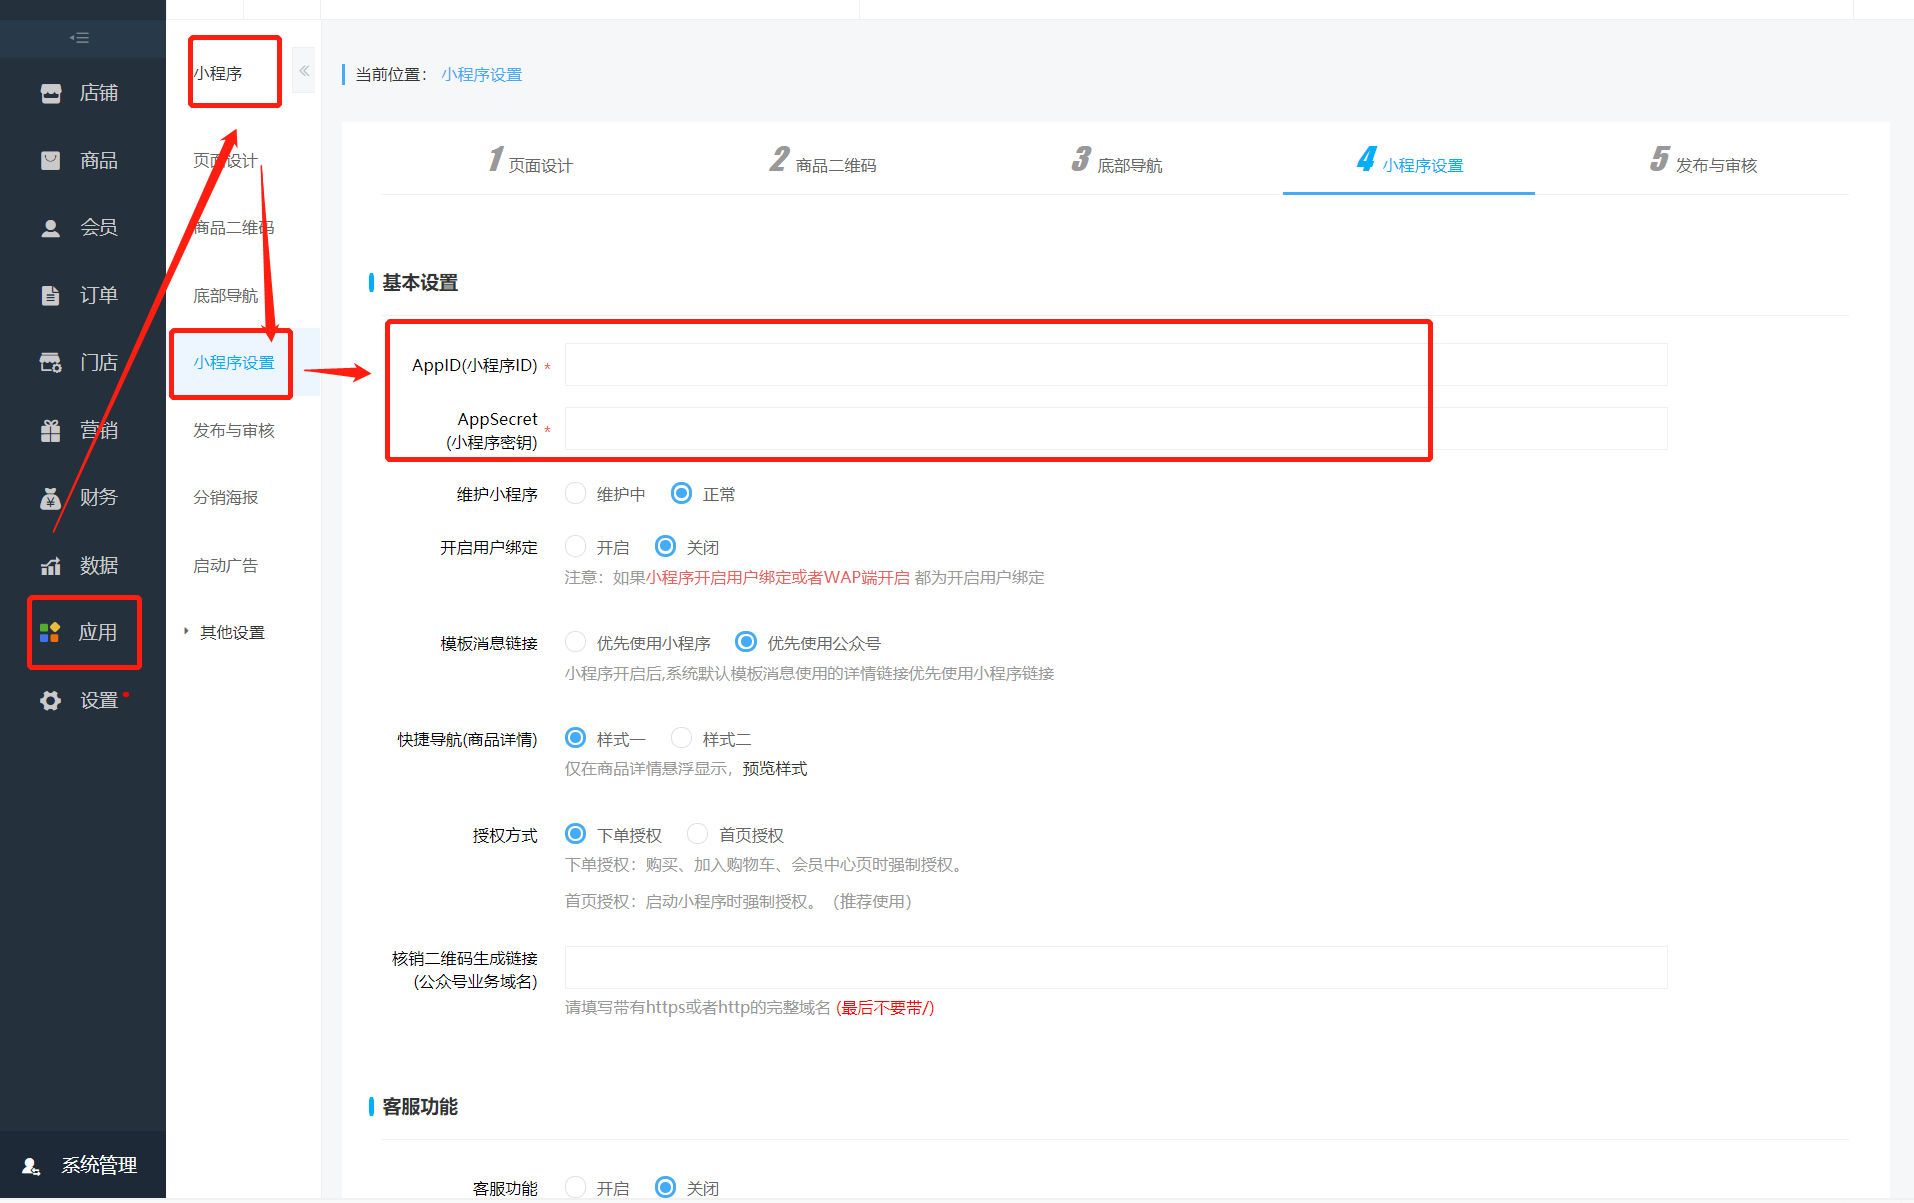Switch to step 2 商品二维码 tab
Screen dimensions: 1914x1203
coord(823,161)
